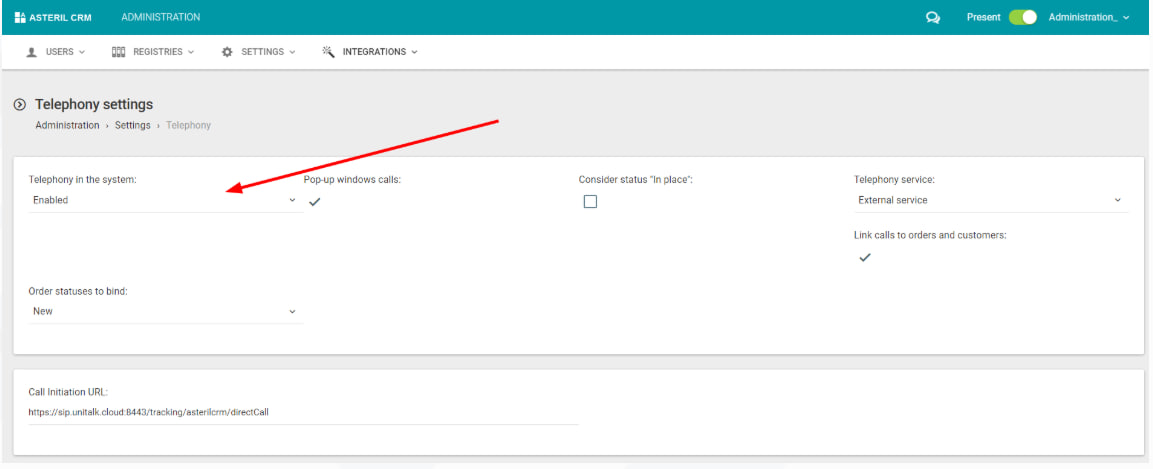Screen dimensions: 1153x469
Task: Uncheck Link calls to orders and customers
Action: click(x=865, y=257)
